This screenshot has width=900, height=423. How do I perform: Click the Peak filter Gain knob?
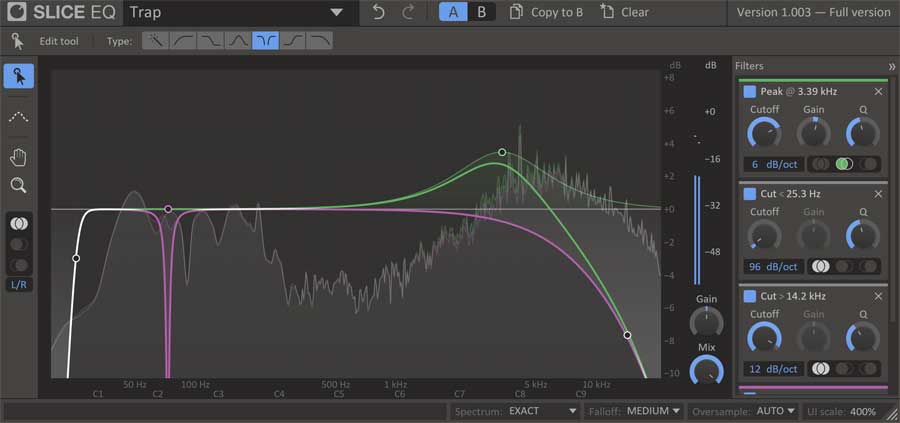(x=813, y=134)
